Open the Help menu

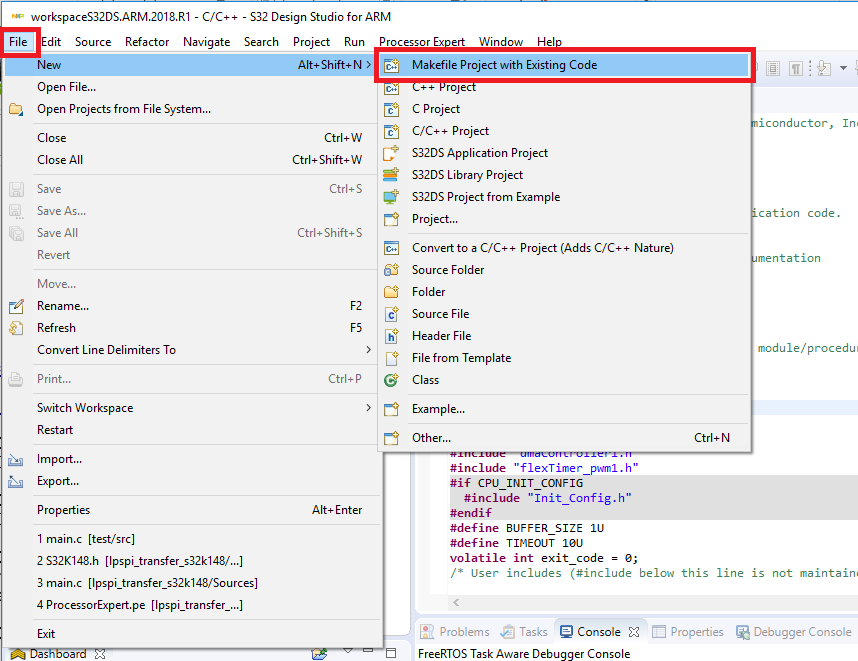click(549, 42)
